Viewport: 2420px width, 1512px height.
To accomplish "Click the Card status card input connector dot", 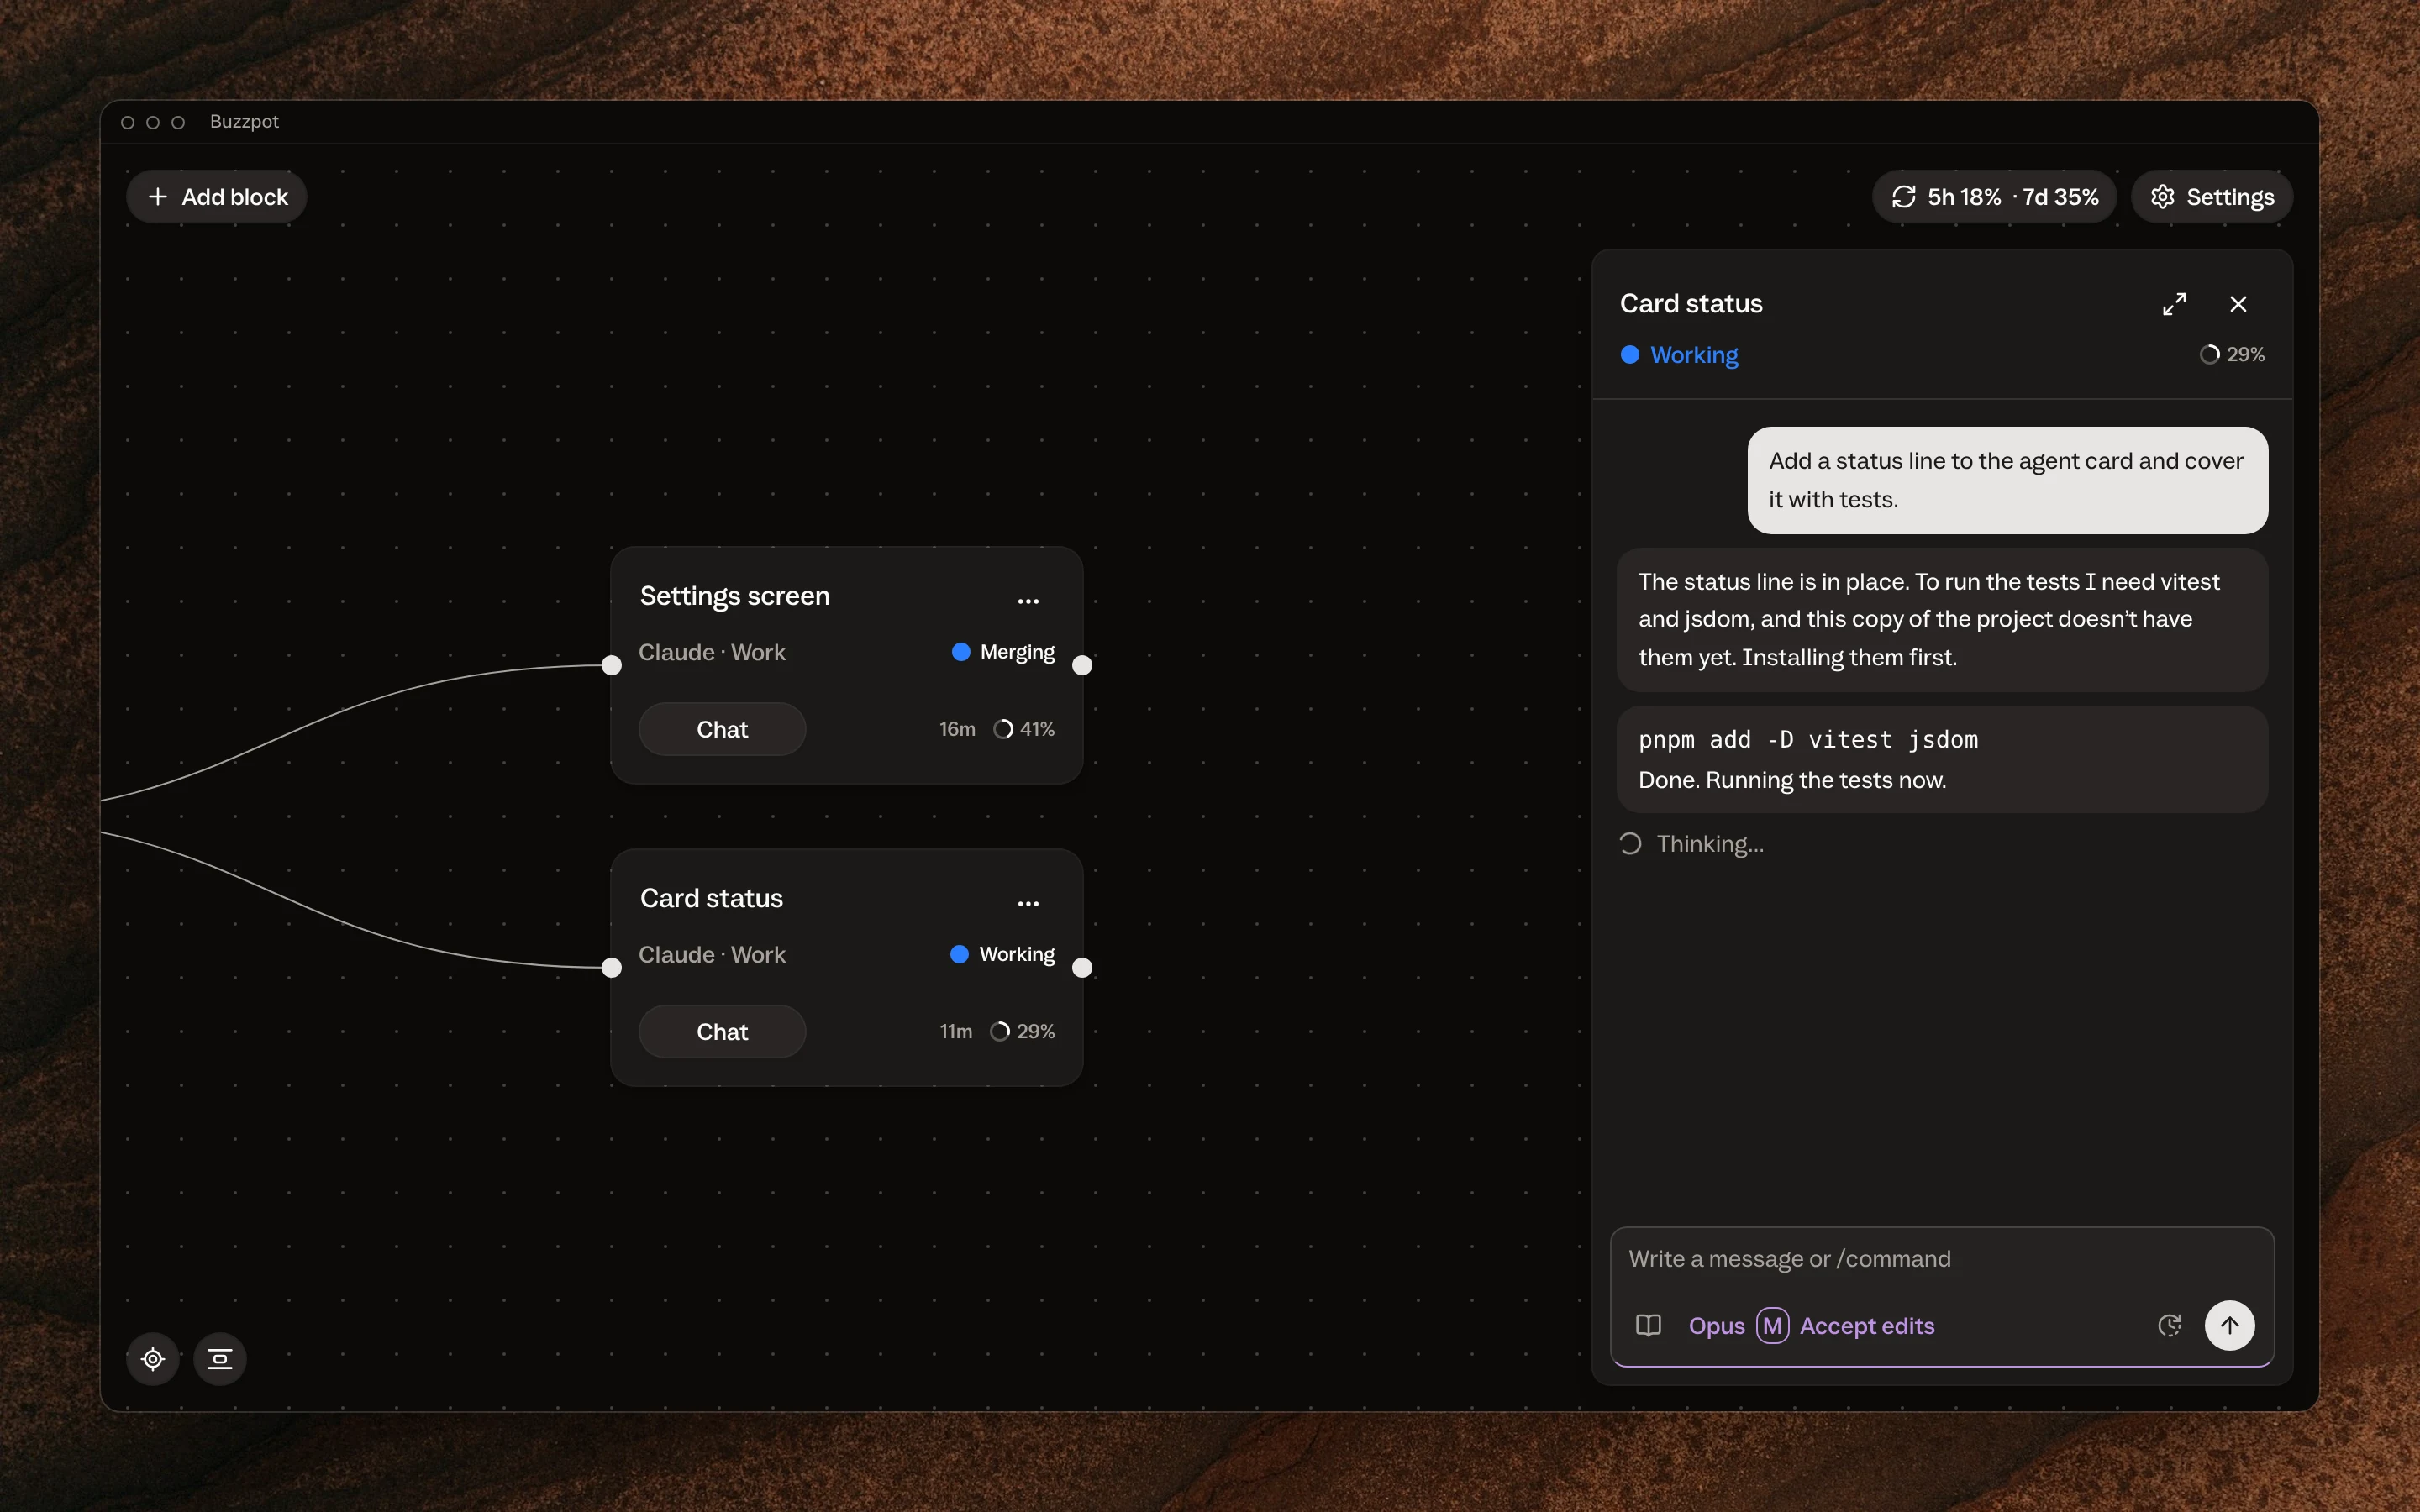I will [x=612, y=967].
